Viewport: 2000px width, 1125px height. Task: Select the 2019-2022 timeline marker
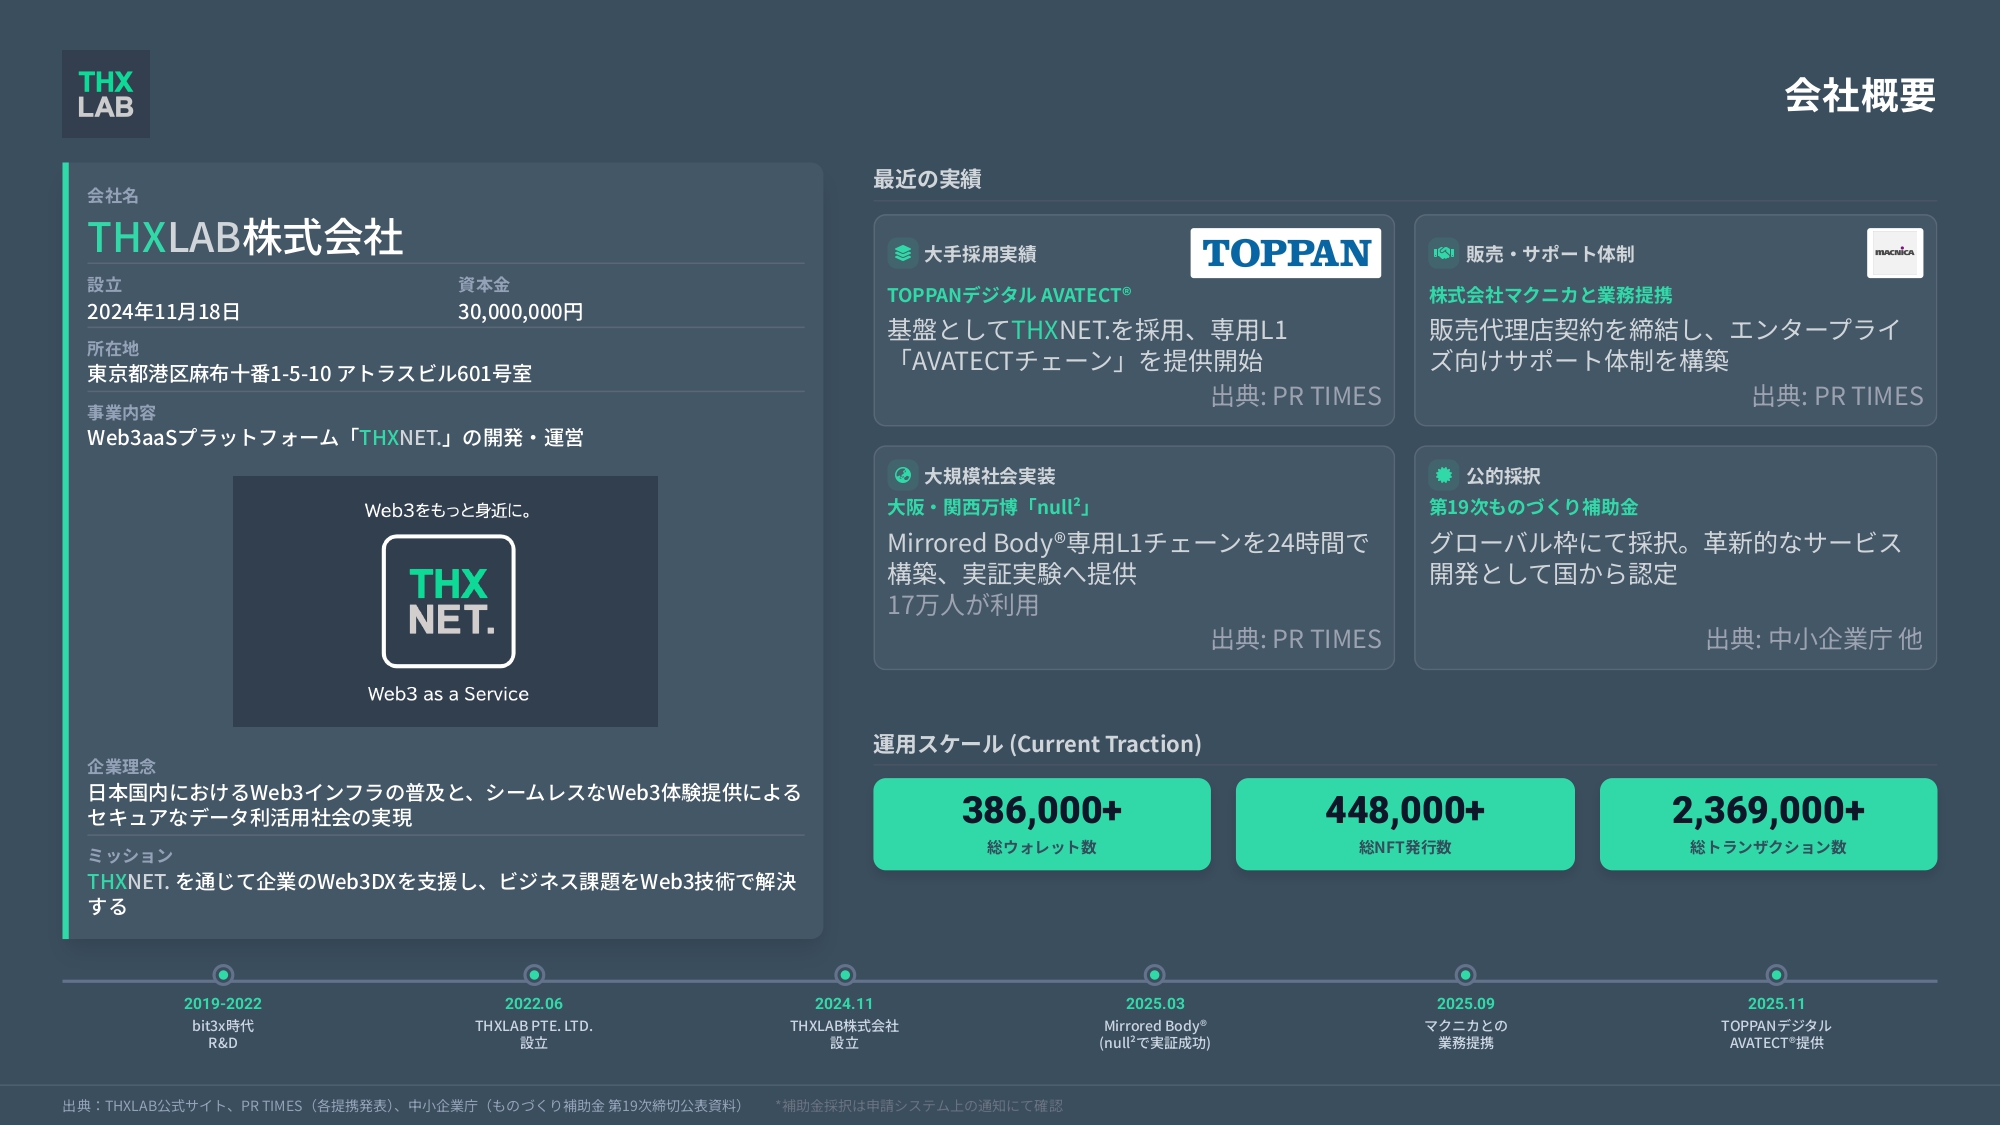(223, 974)
